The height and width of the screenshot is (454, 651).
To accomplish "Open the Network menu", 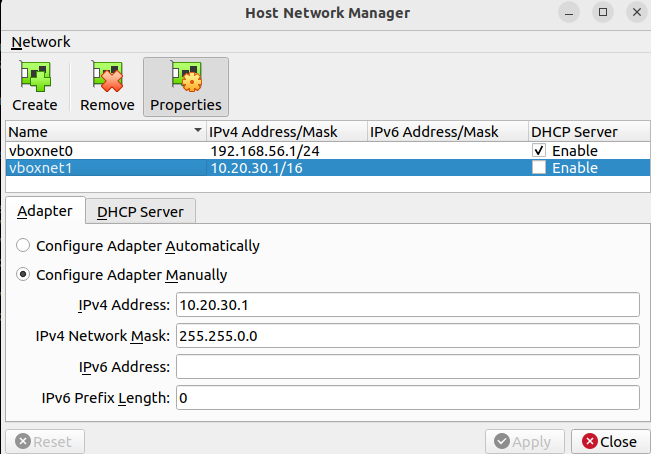I will [40, 42].
